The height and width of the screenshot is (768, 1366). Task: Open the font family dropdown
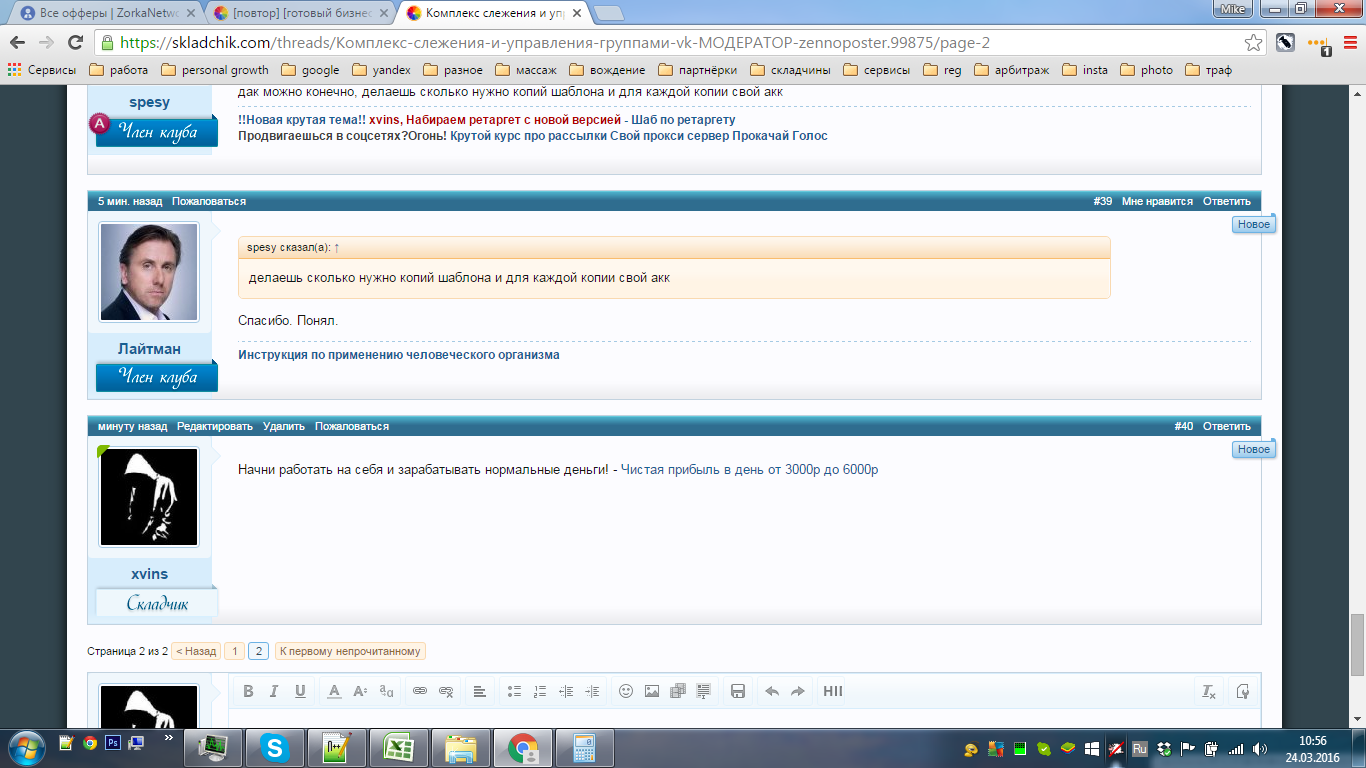point(386,691)
